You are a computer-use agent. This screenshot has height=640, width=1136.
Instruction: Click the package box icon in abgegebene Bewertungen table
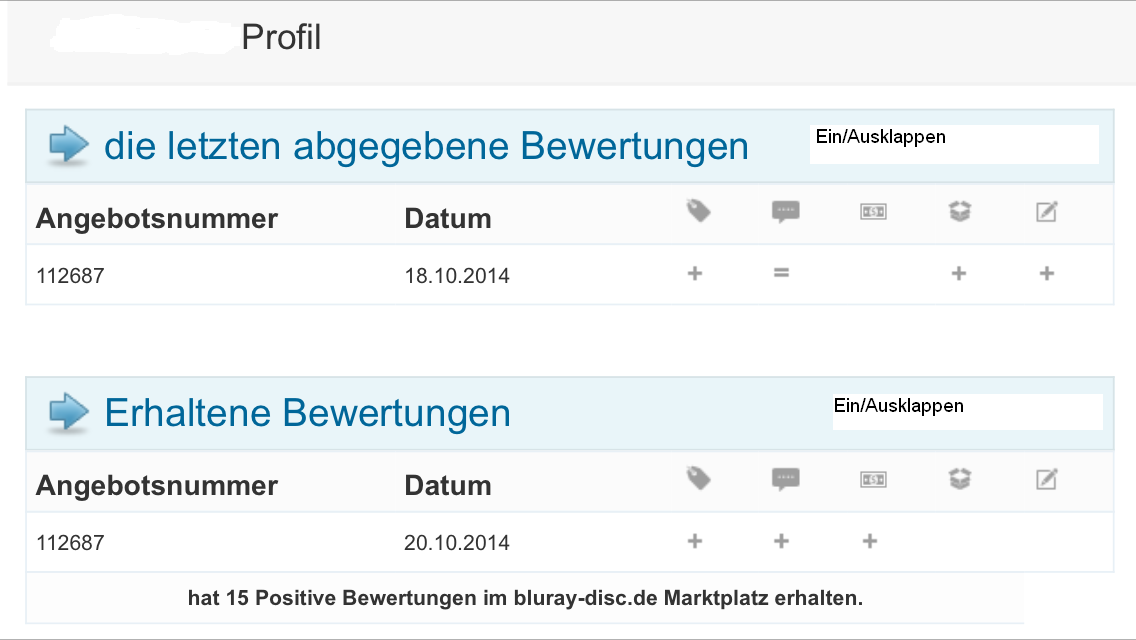point(960,212)
